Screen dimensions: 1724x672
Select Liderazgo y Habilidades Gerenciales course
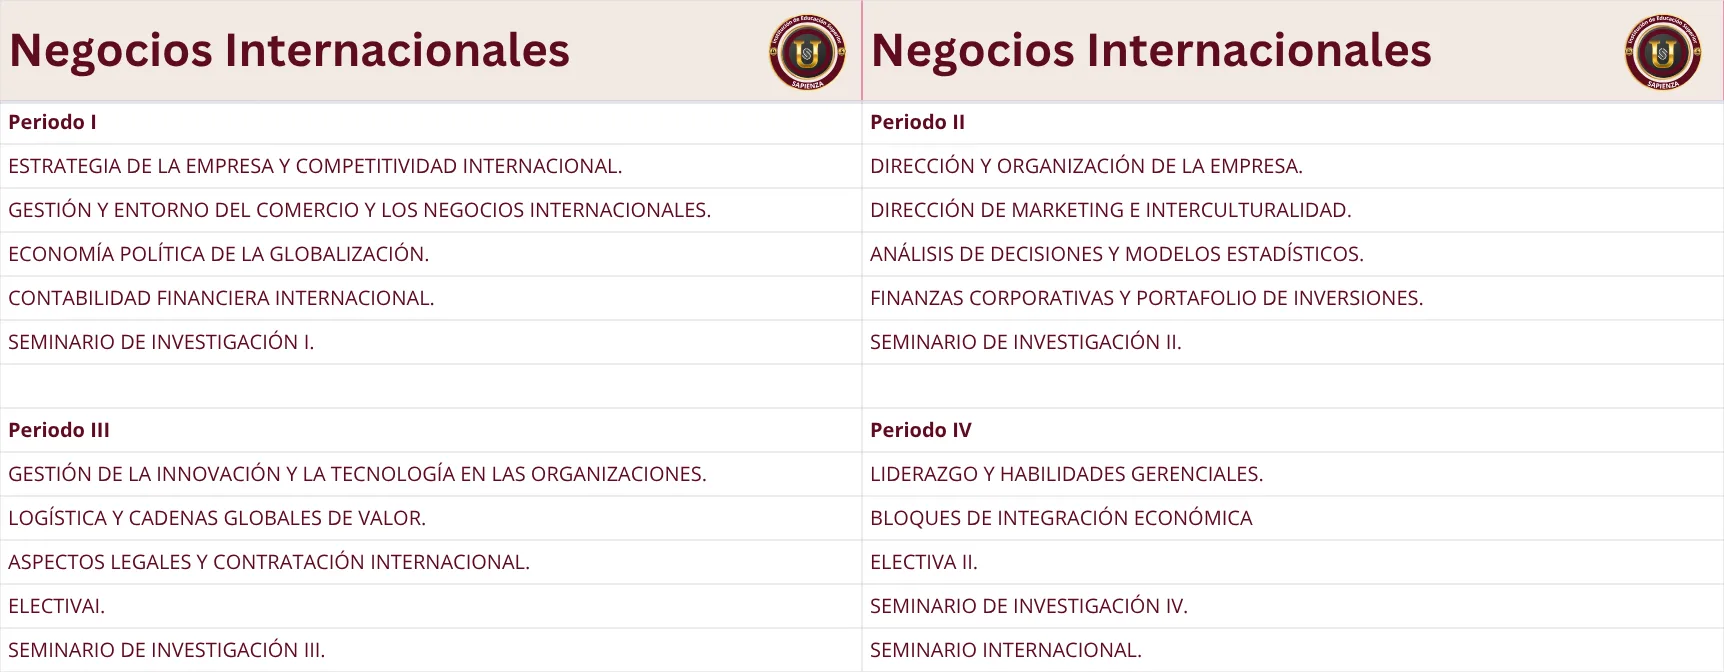pos(1066,474)
